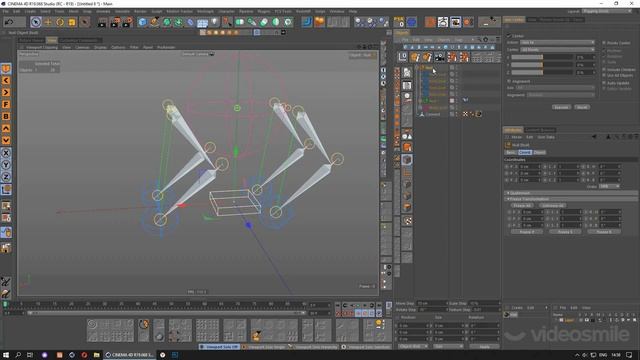
Task: Switch to Back view B icon
Action: tap(6, 116)
